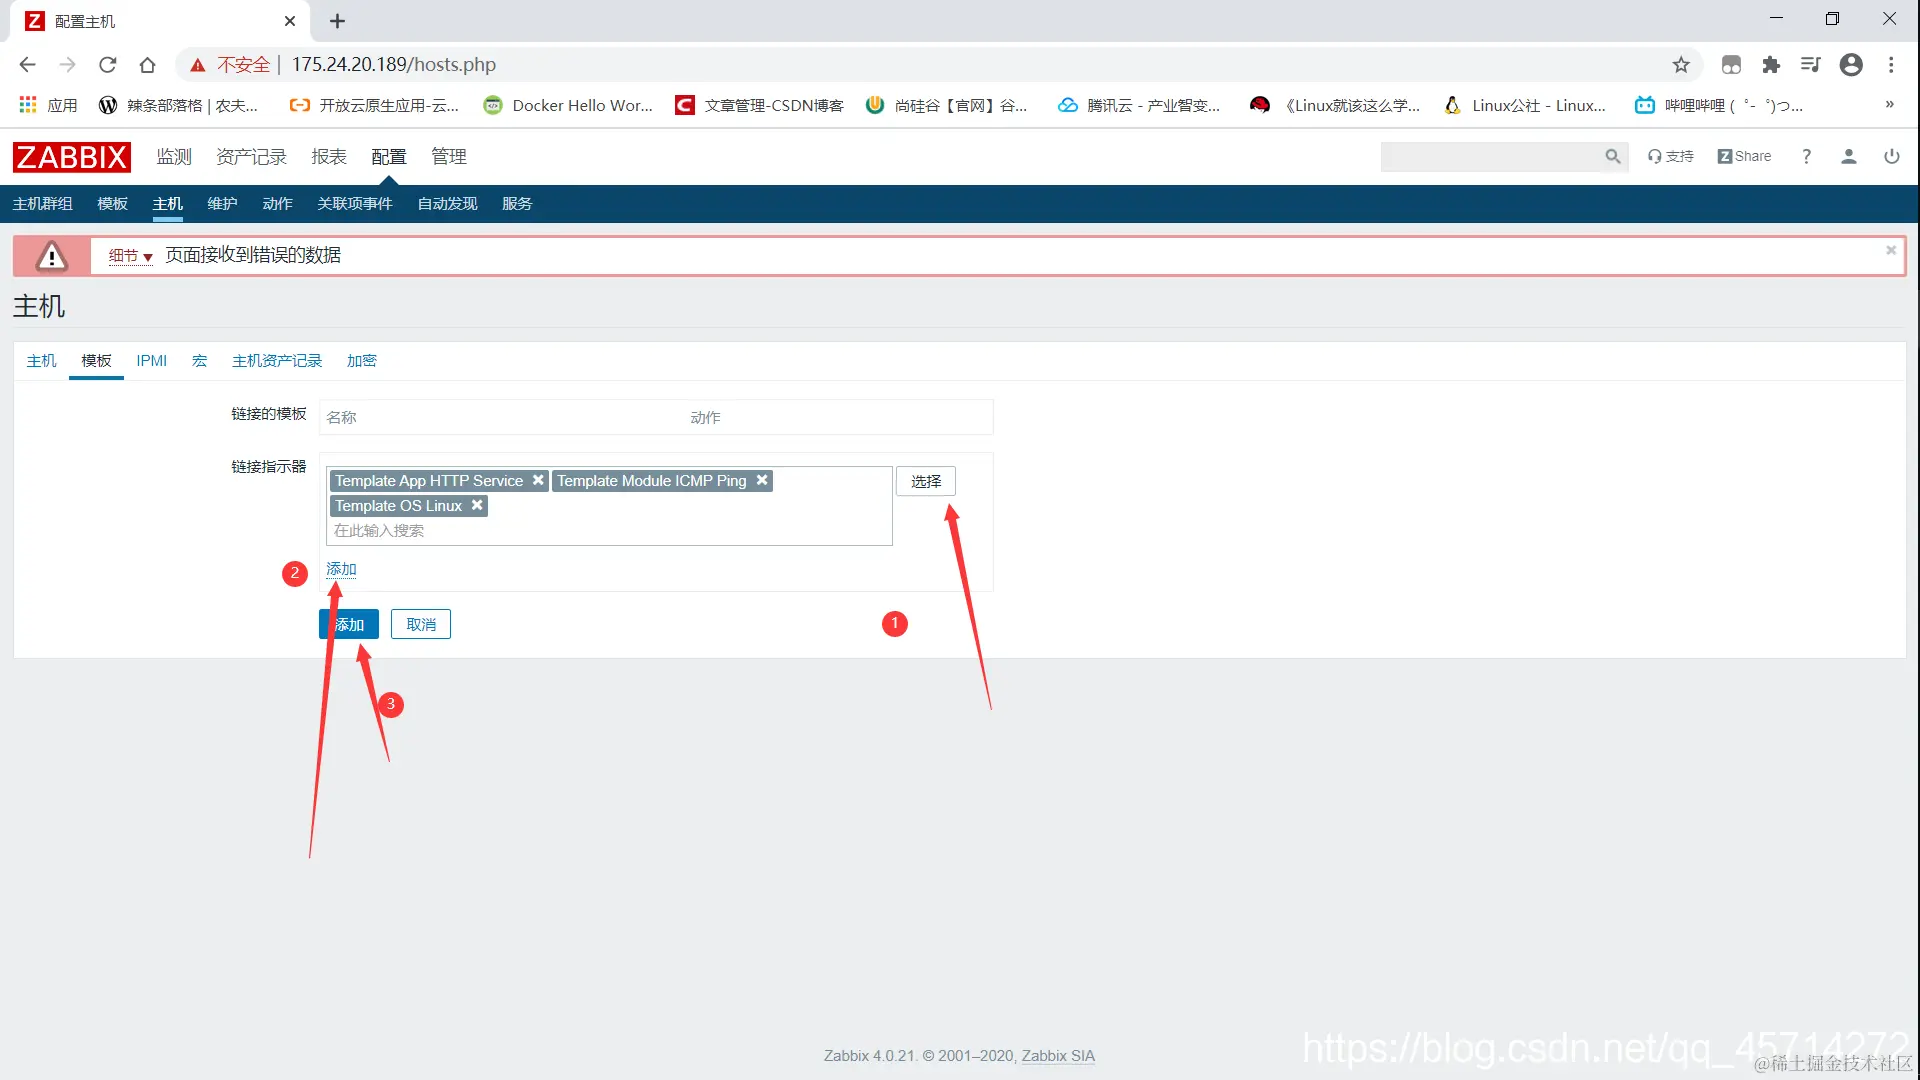
Task: Switch to the IPMI tab
Action: coord(151,360)
